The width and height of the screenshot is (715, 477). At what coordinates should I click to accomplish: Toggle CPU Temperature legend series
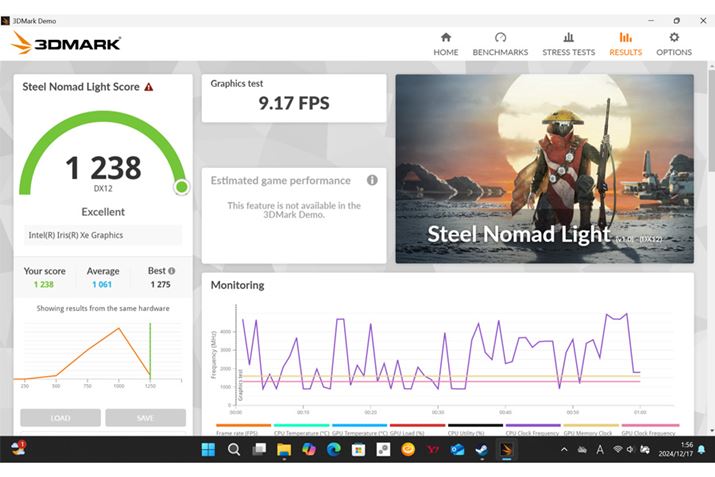coord(301,433)
